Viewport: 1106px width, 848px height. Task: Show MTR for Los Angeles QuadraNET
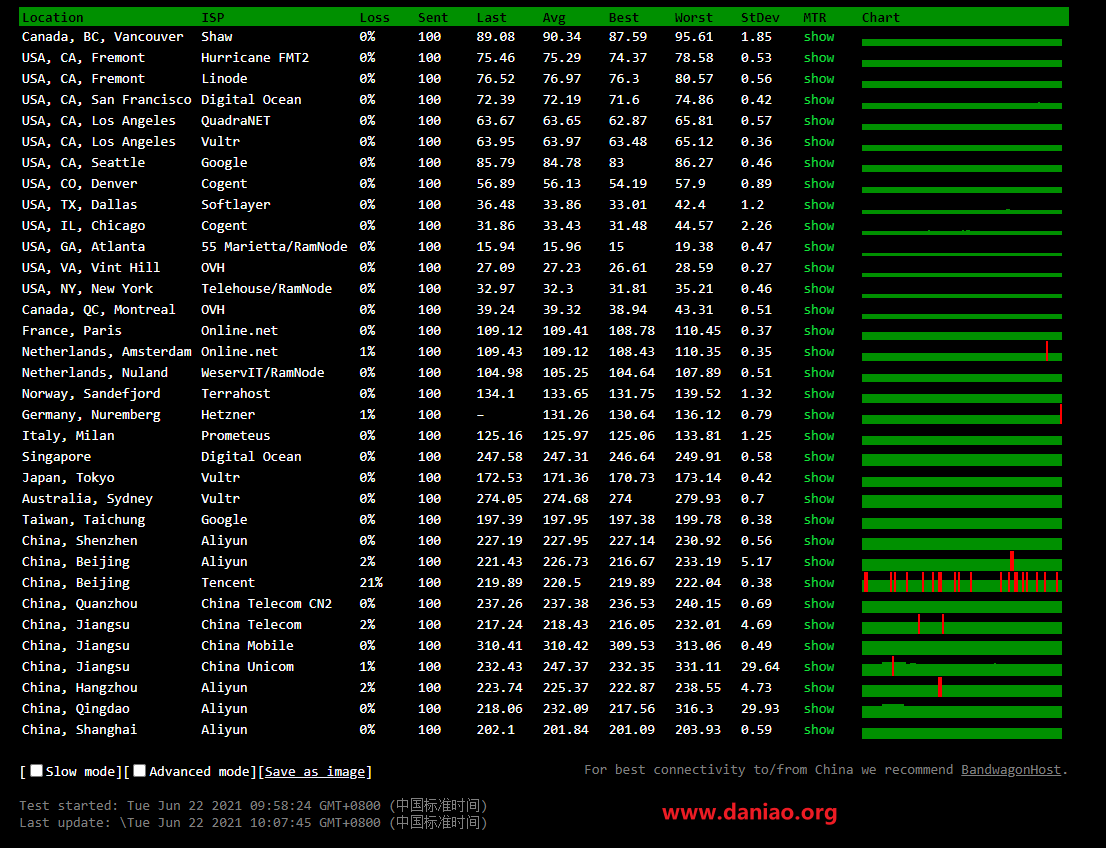819,121
